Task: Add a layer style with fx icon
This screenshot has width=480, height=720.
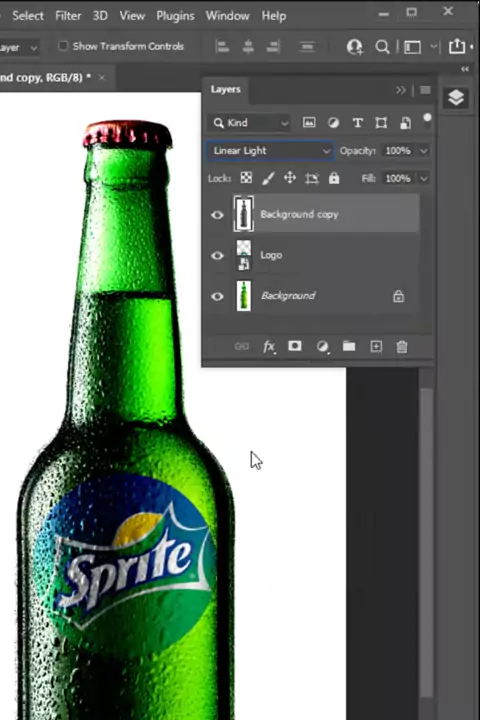Action: point(269,346)
